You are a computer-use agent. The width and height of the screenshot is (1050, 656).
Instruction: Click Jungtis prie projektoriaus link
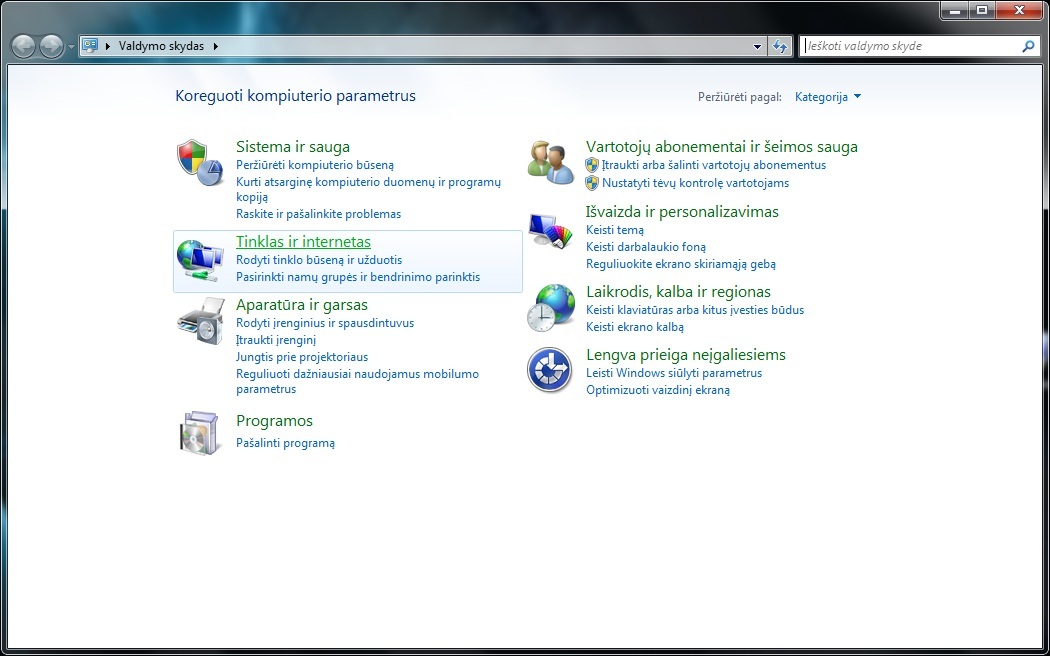click(x=302, y=357)
